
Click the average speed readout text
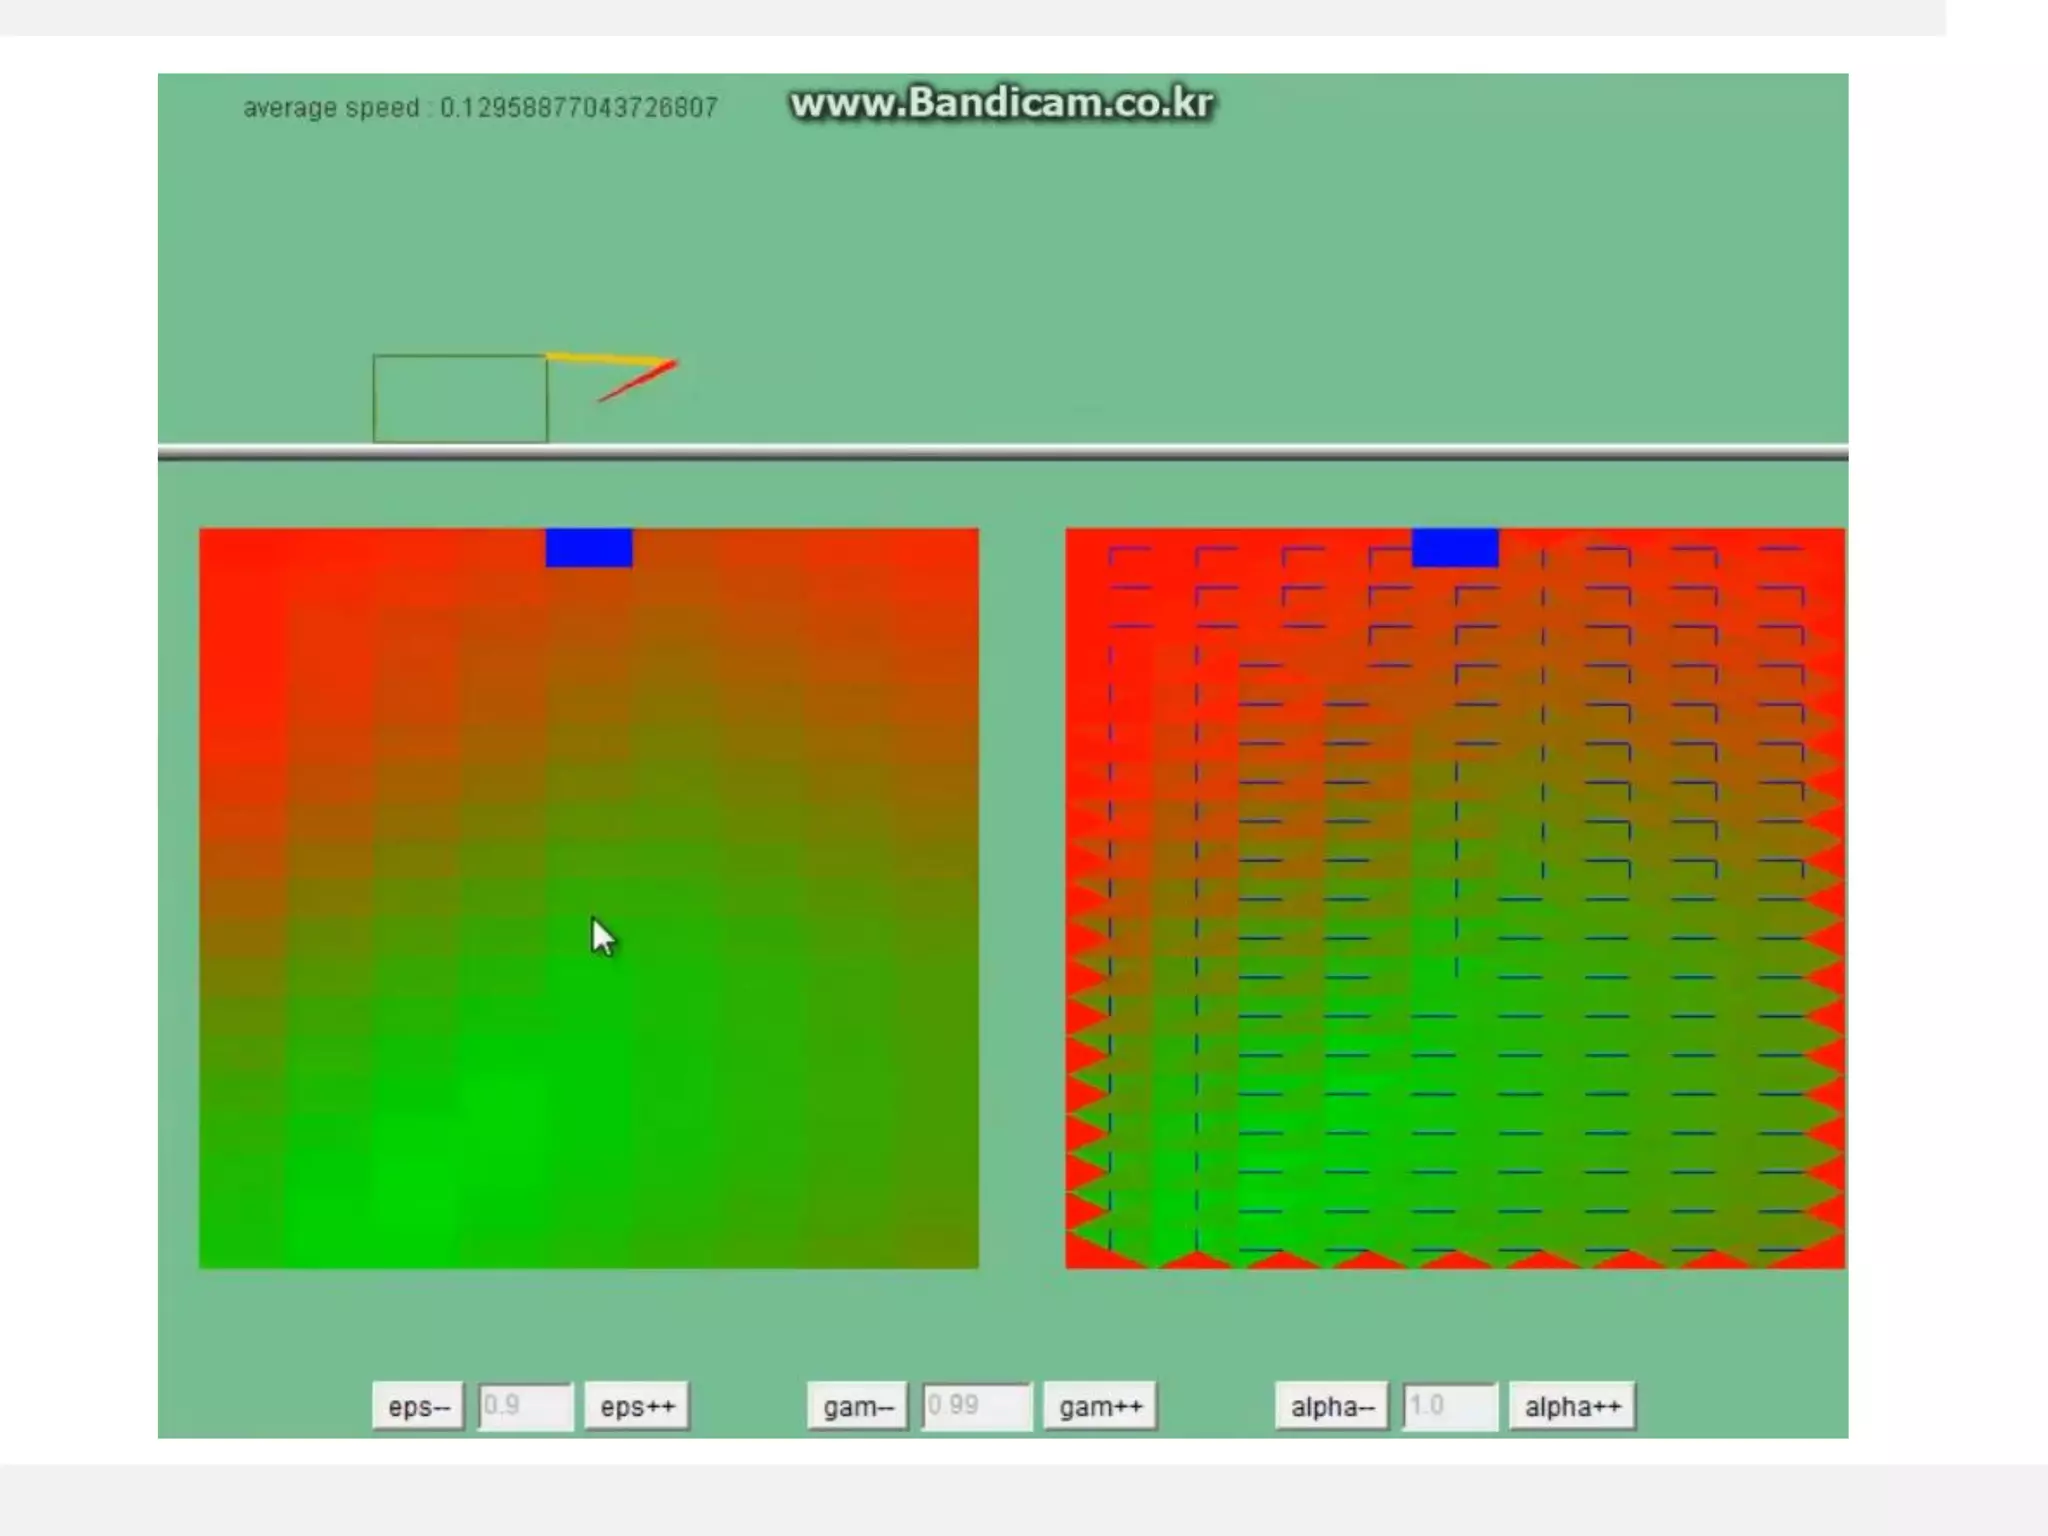[480, 108]
